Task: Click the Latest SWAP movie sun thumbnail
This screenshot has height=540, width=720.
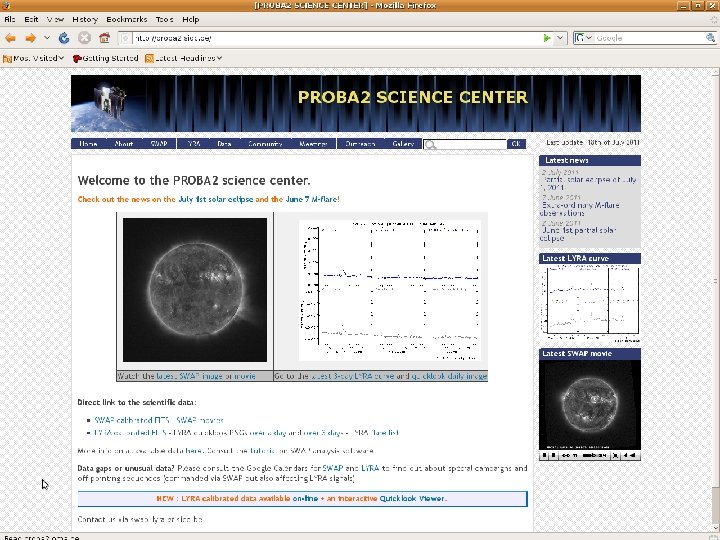Action: tap(590, 405)
